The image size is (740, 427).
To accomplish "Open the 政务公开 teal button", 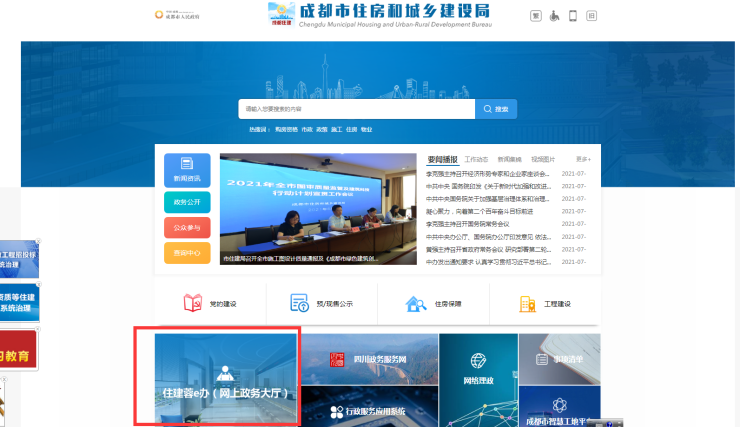I will point(187,202).
